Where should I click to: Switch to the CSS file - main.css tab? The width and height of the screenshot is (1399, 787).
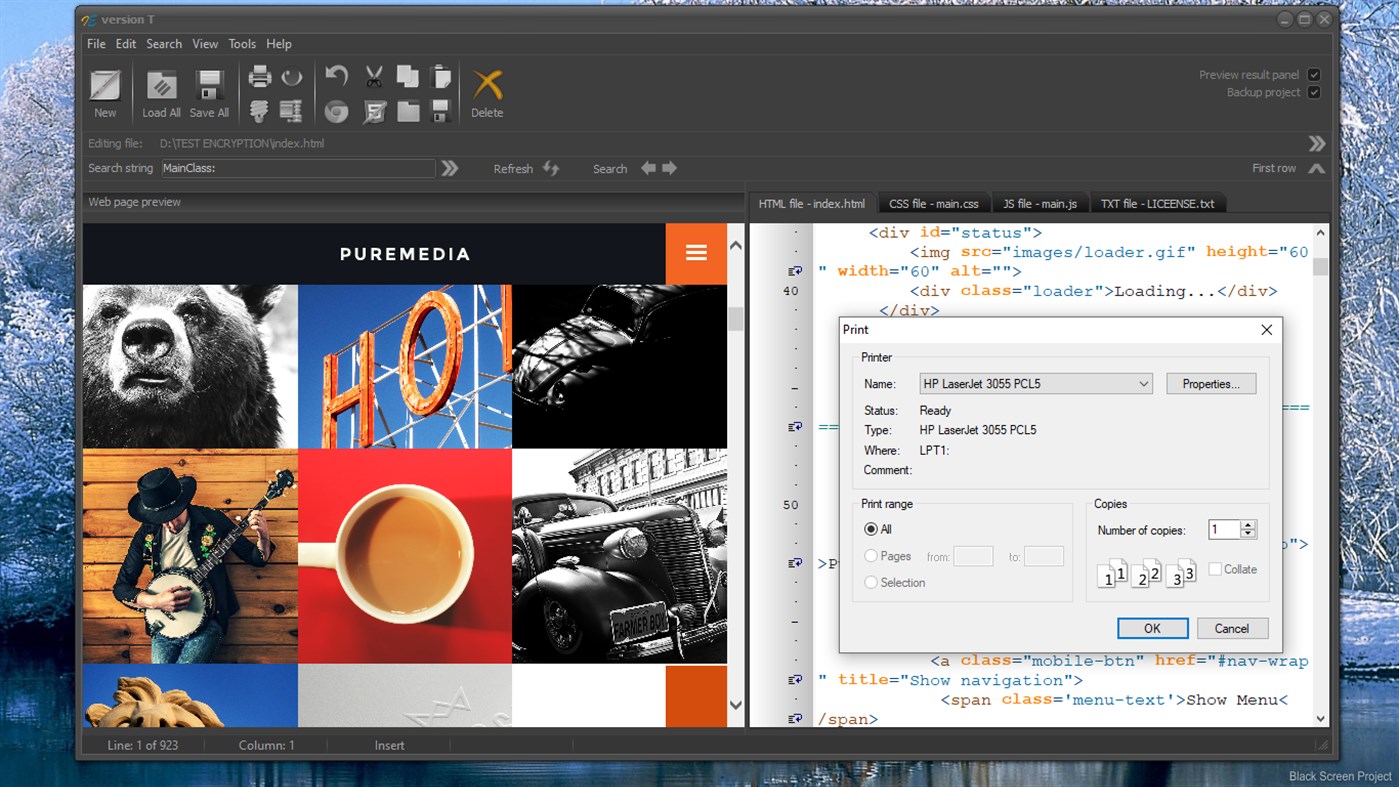coord(933,204)
